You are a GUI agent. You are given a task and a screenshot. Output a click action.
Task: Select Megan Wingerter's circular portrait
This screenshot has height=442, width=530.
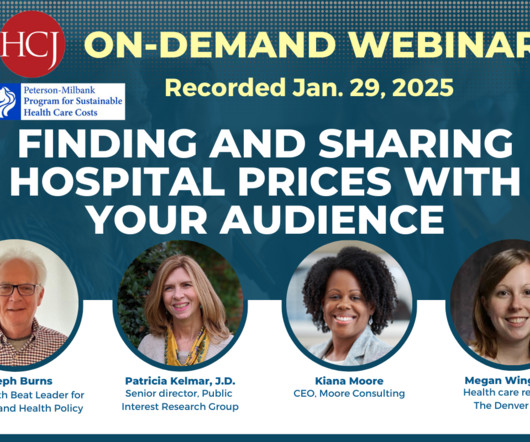(x=490, y=303)
